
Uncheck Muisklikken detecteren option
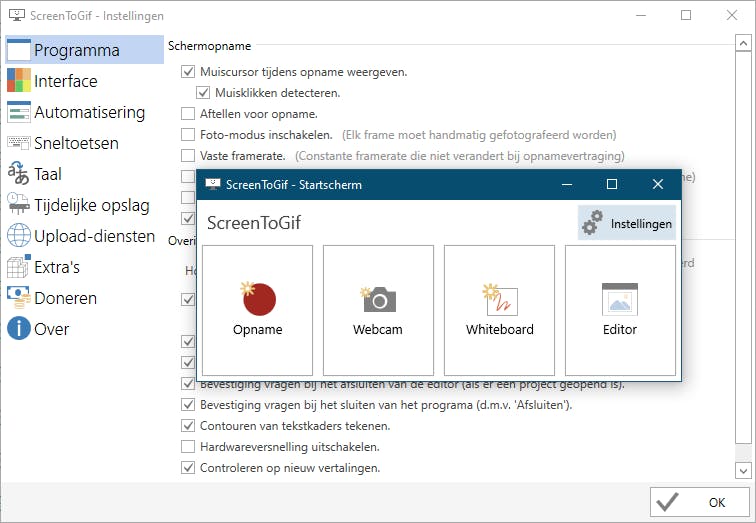[x=203, y=93]
